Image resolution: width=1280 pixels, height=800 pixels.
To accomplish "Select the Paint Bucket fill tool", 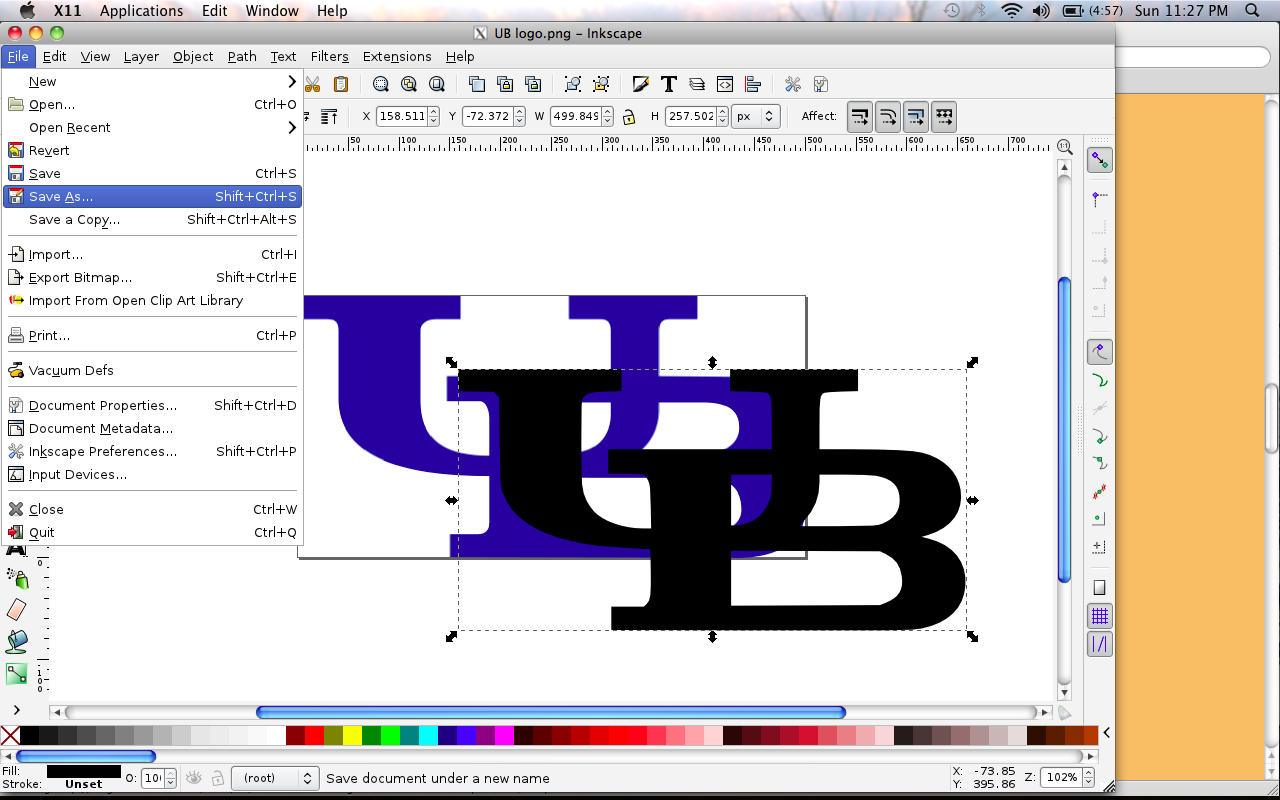I will tap(17, 641).
